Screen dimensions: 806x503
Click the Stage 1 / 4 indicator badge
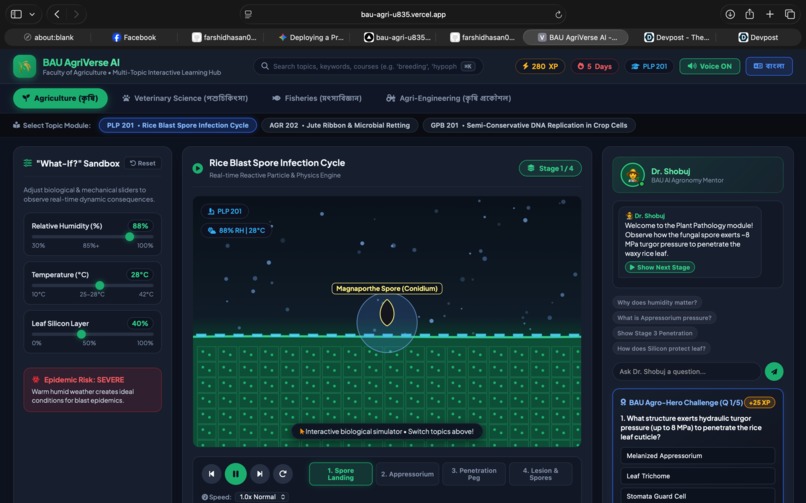coord(550,169)
